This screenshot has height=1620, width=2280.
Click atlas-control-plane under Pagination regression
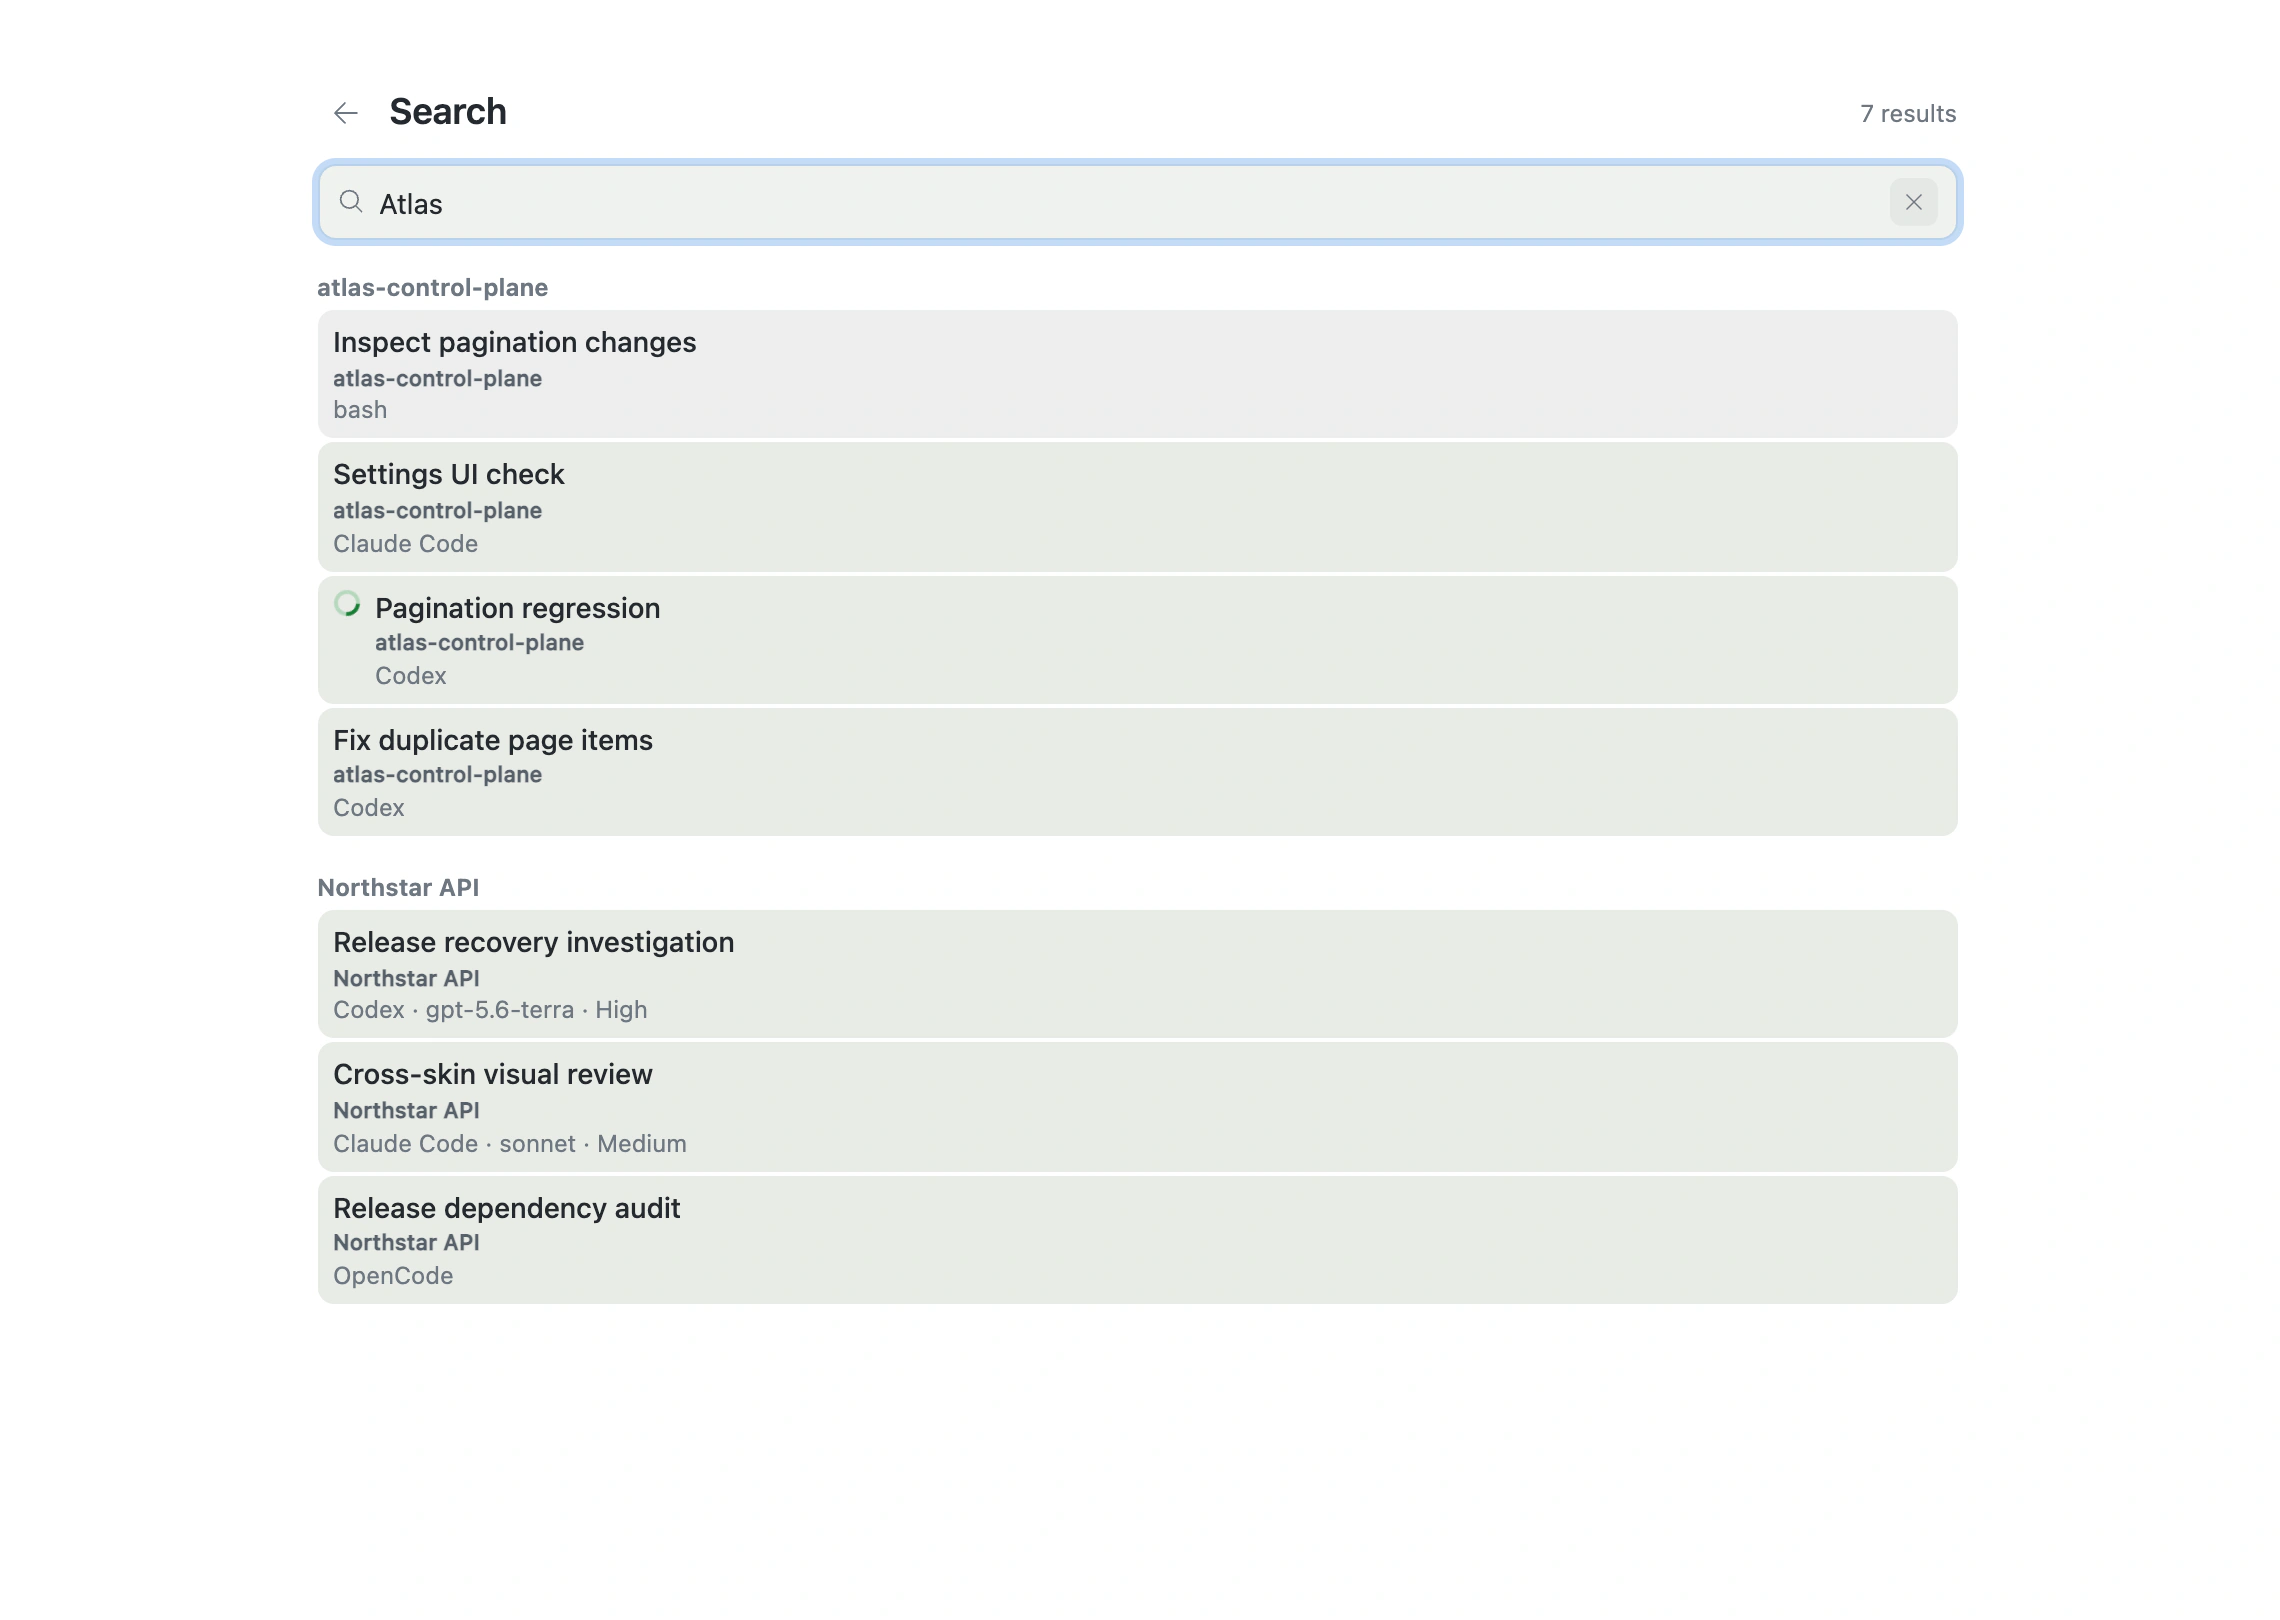[x=480, y=643]
